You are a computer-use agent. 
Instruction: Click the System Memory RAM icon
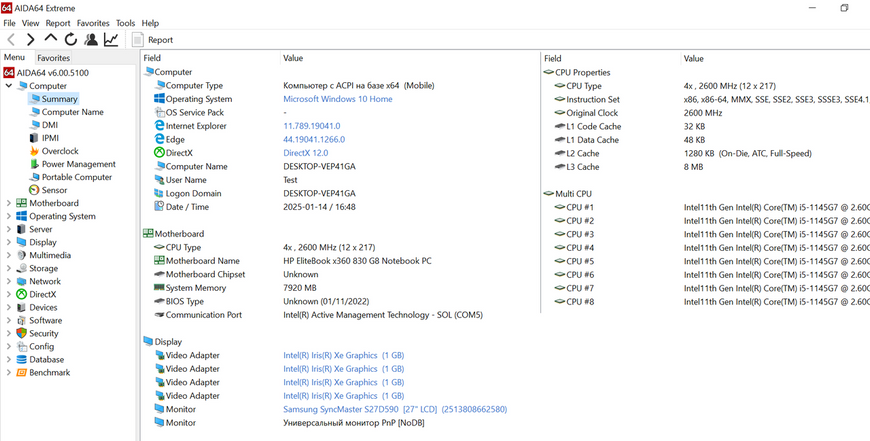[x=159, y=288]
